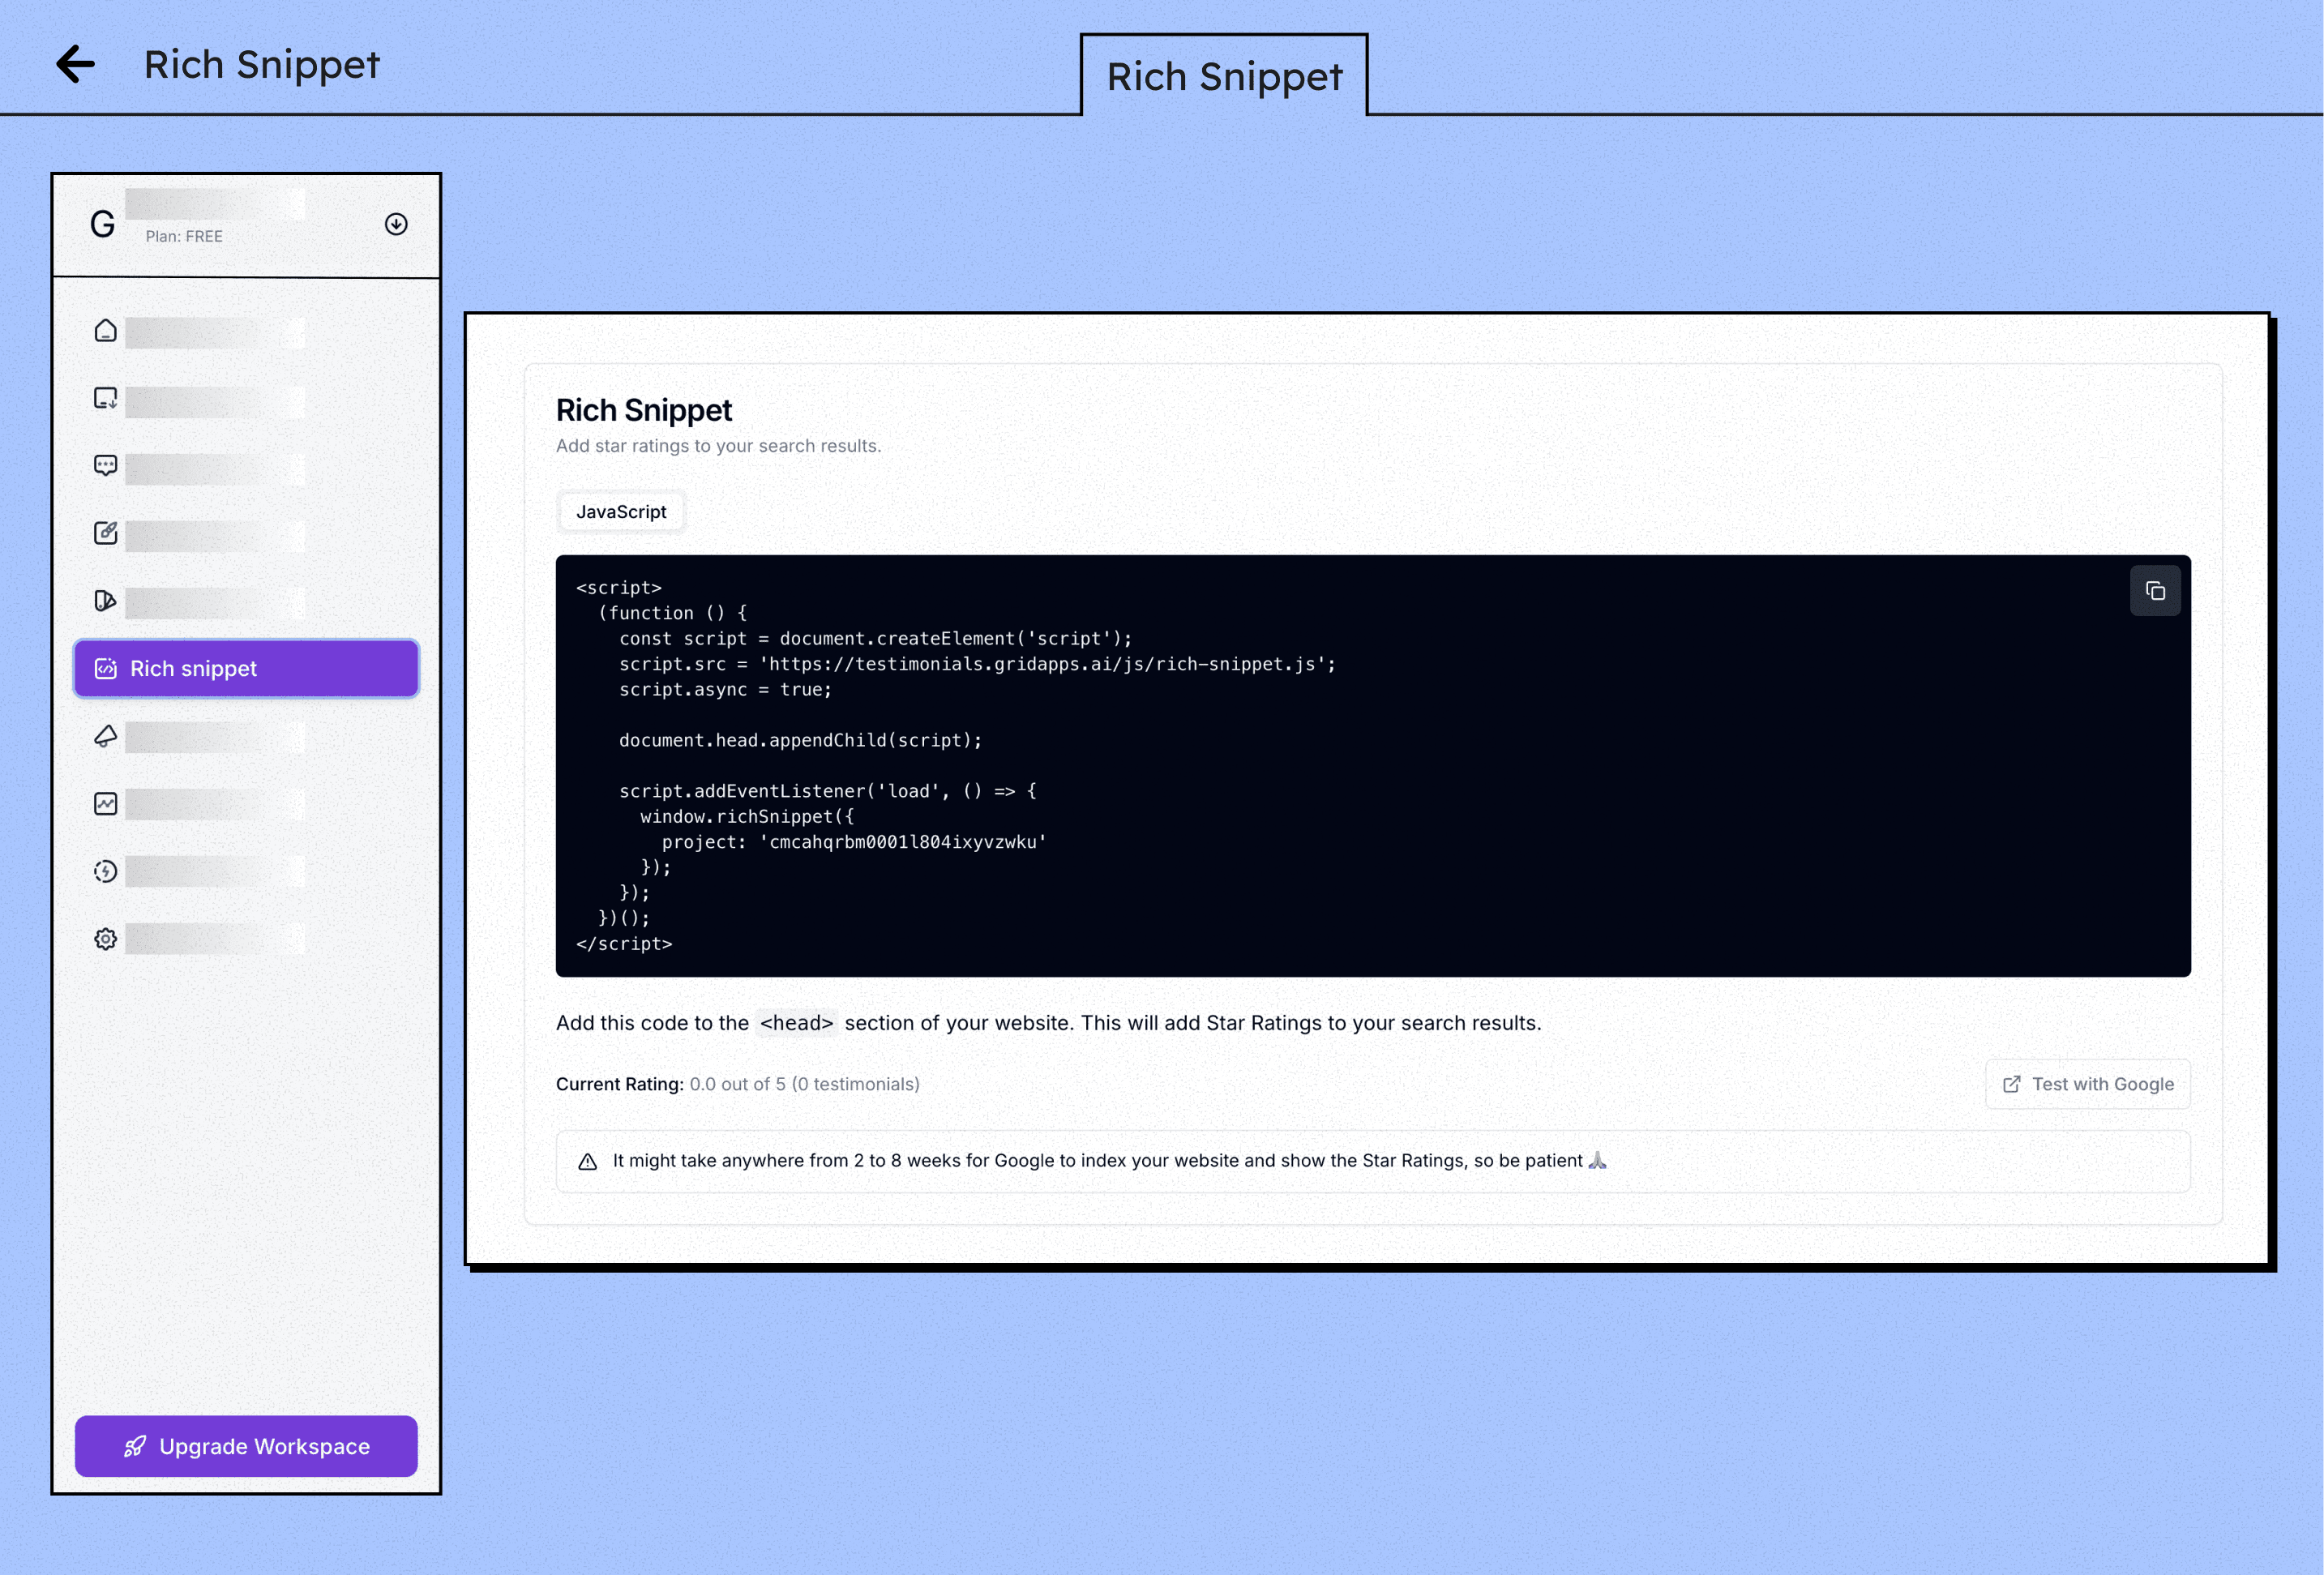Click inside the dark code block
The height and width of the screenshot is (1575, 2324).
click(1372, 765)
